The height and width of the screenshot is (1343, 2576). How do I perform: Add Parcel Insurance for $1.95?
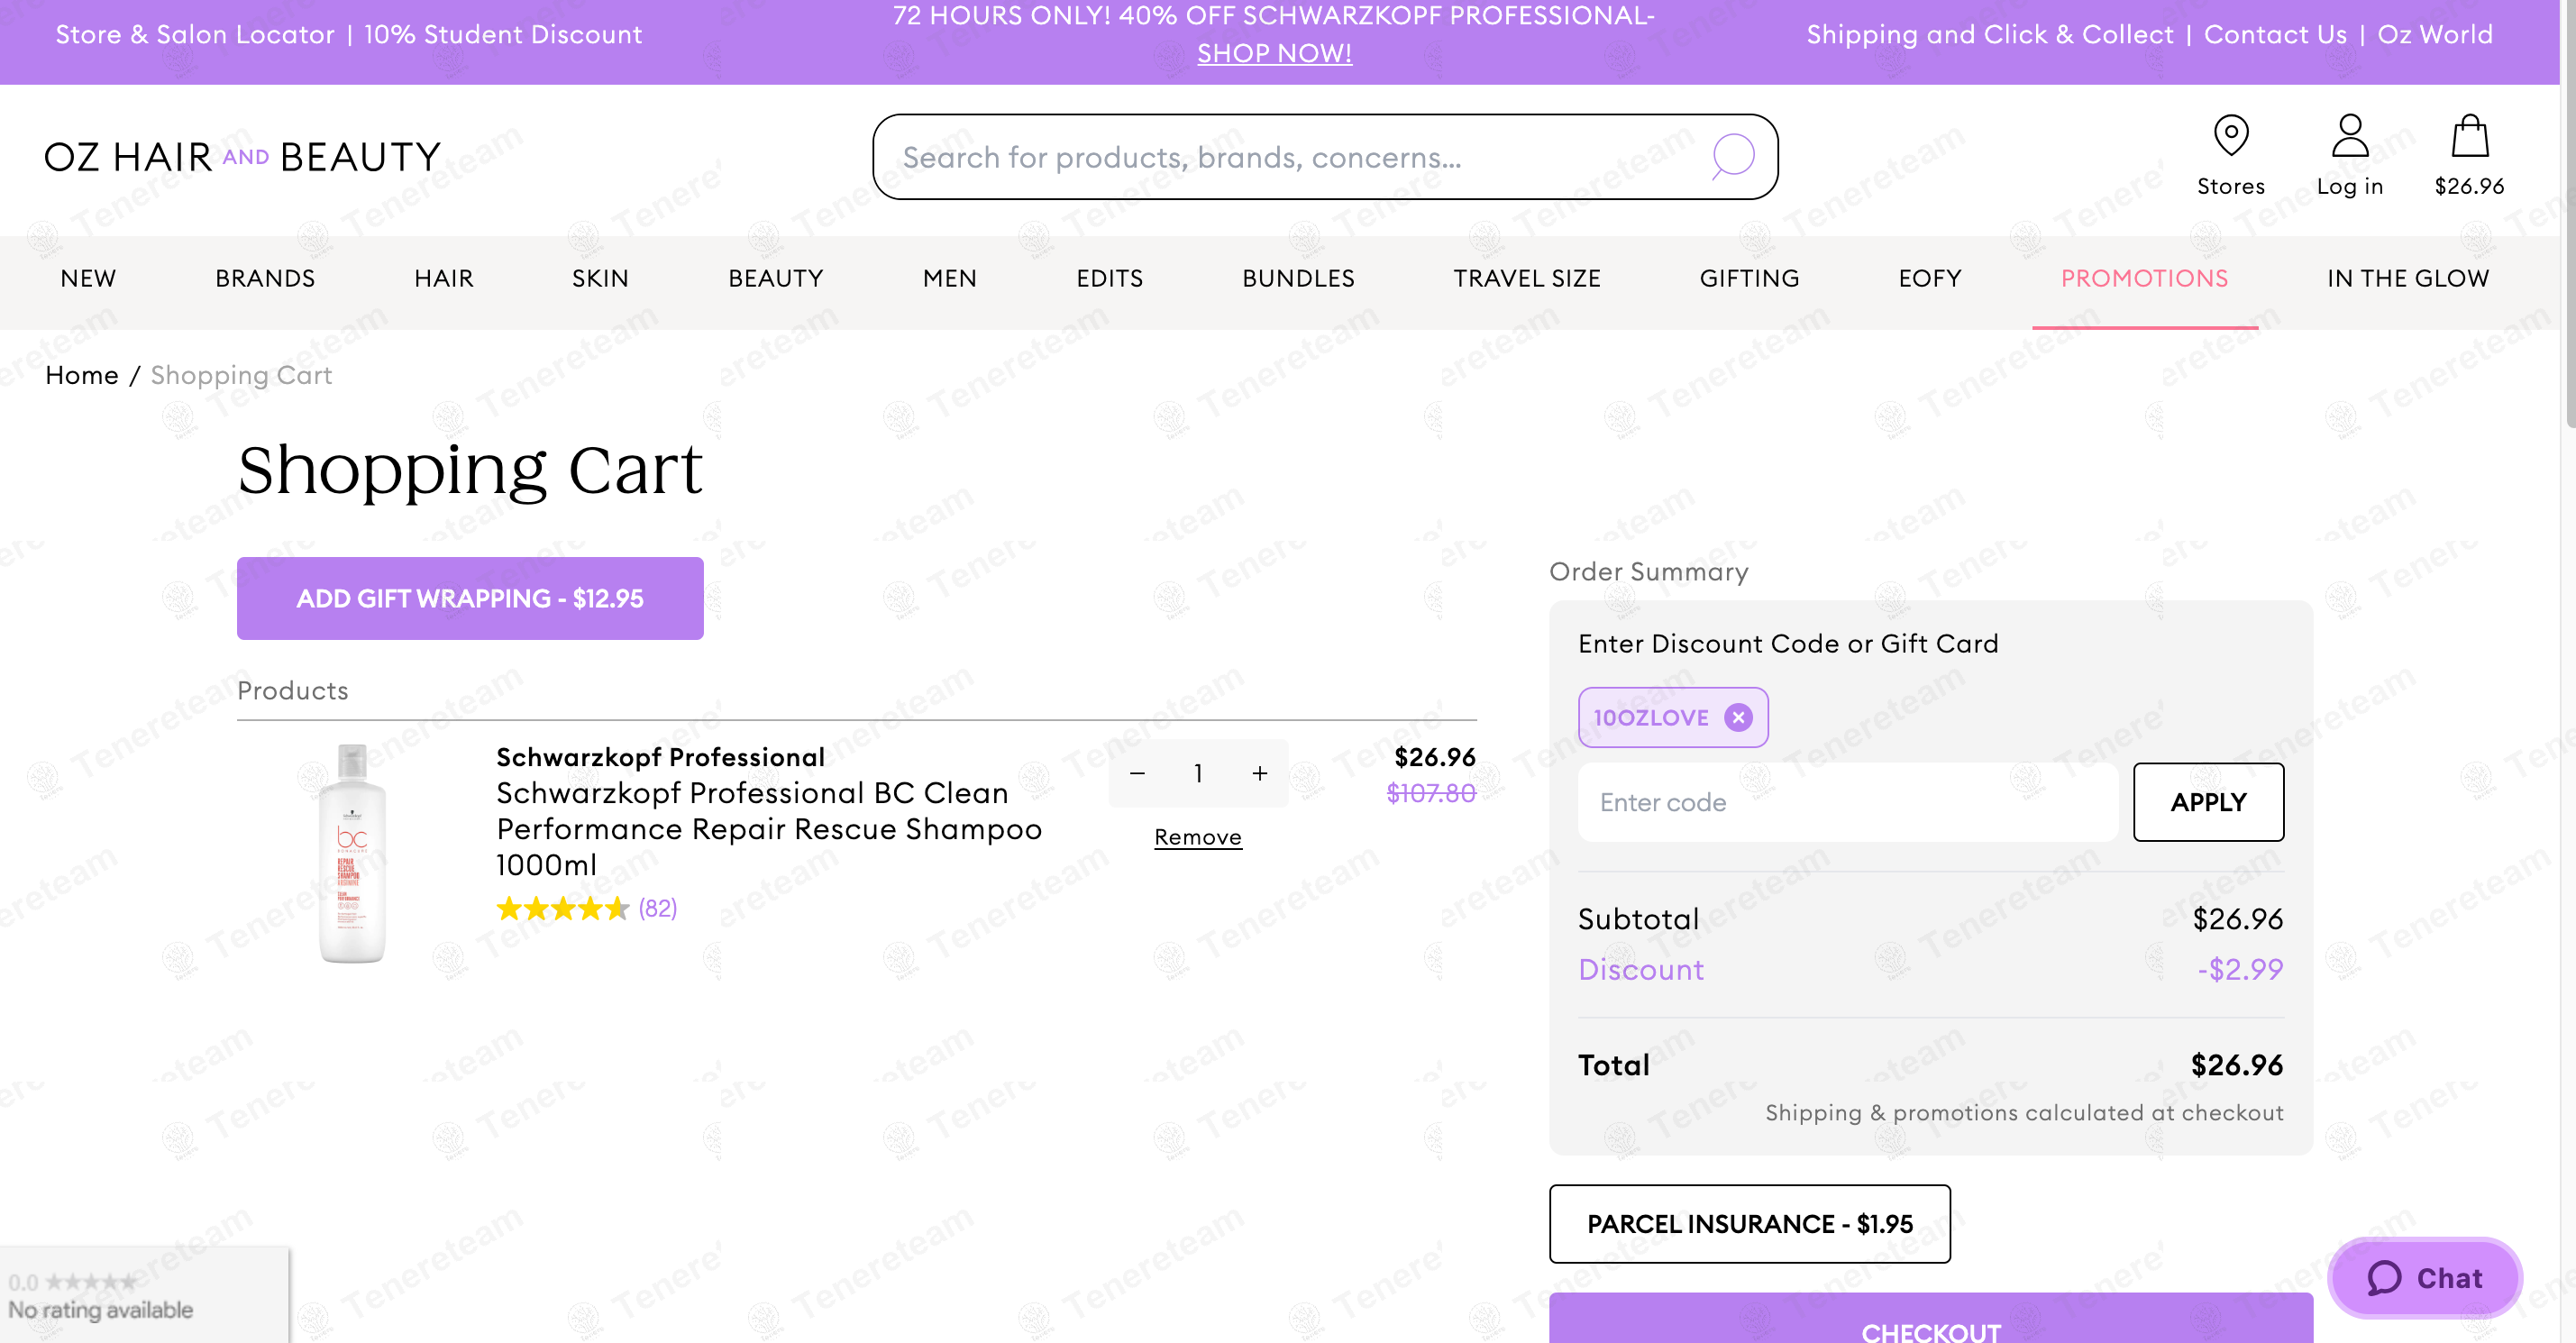[x=1749, y=1223]
